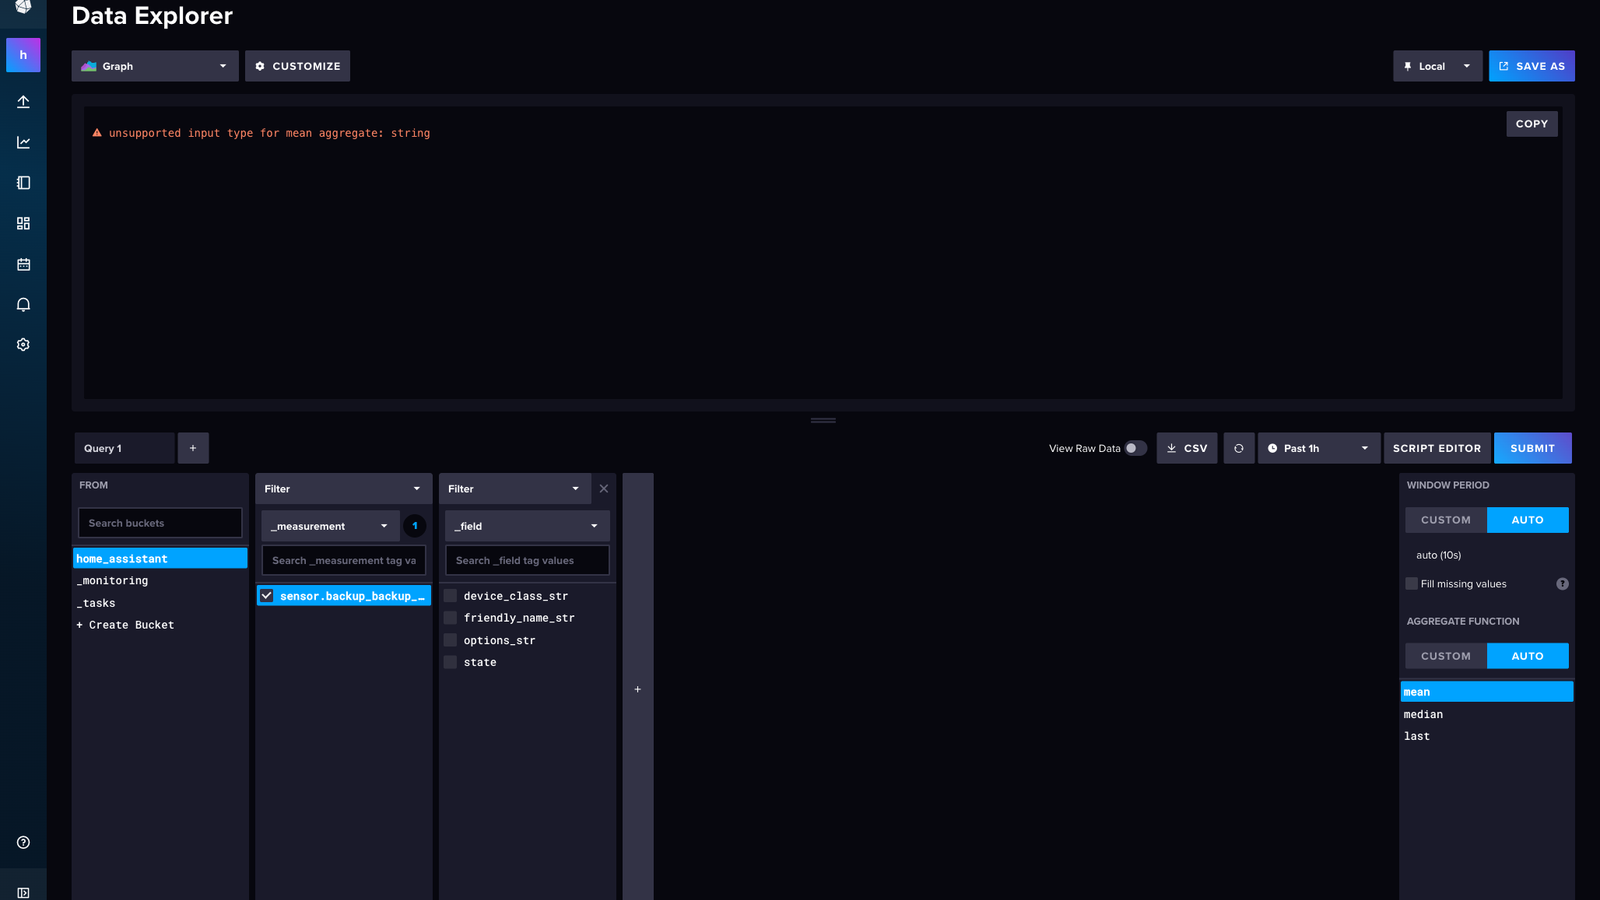Open first Filter type dropdown
The image size is (1600, 900).
click(x=343, y=489)
